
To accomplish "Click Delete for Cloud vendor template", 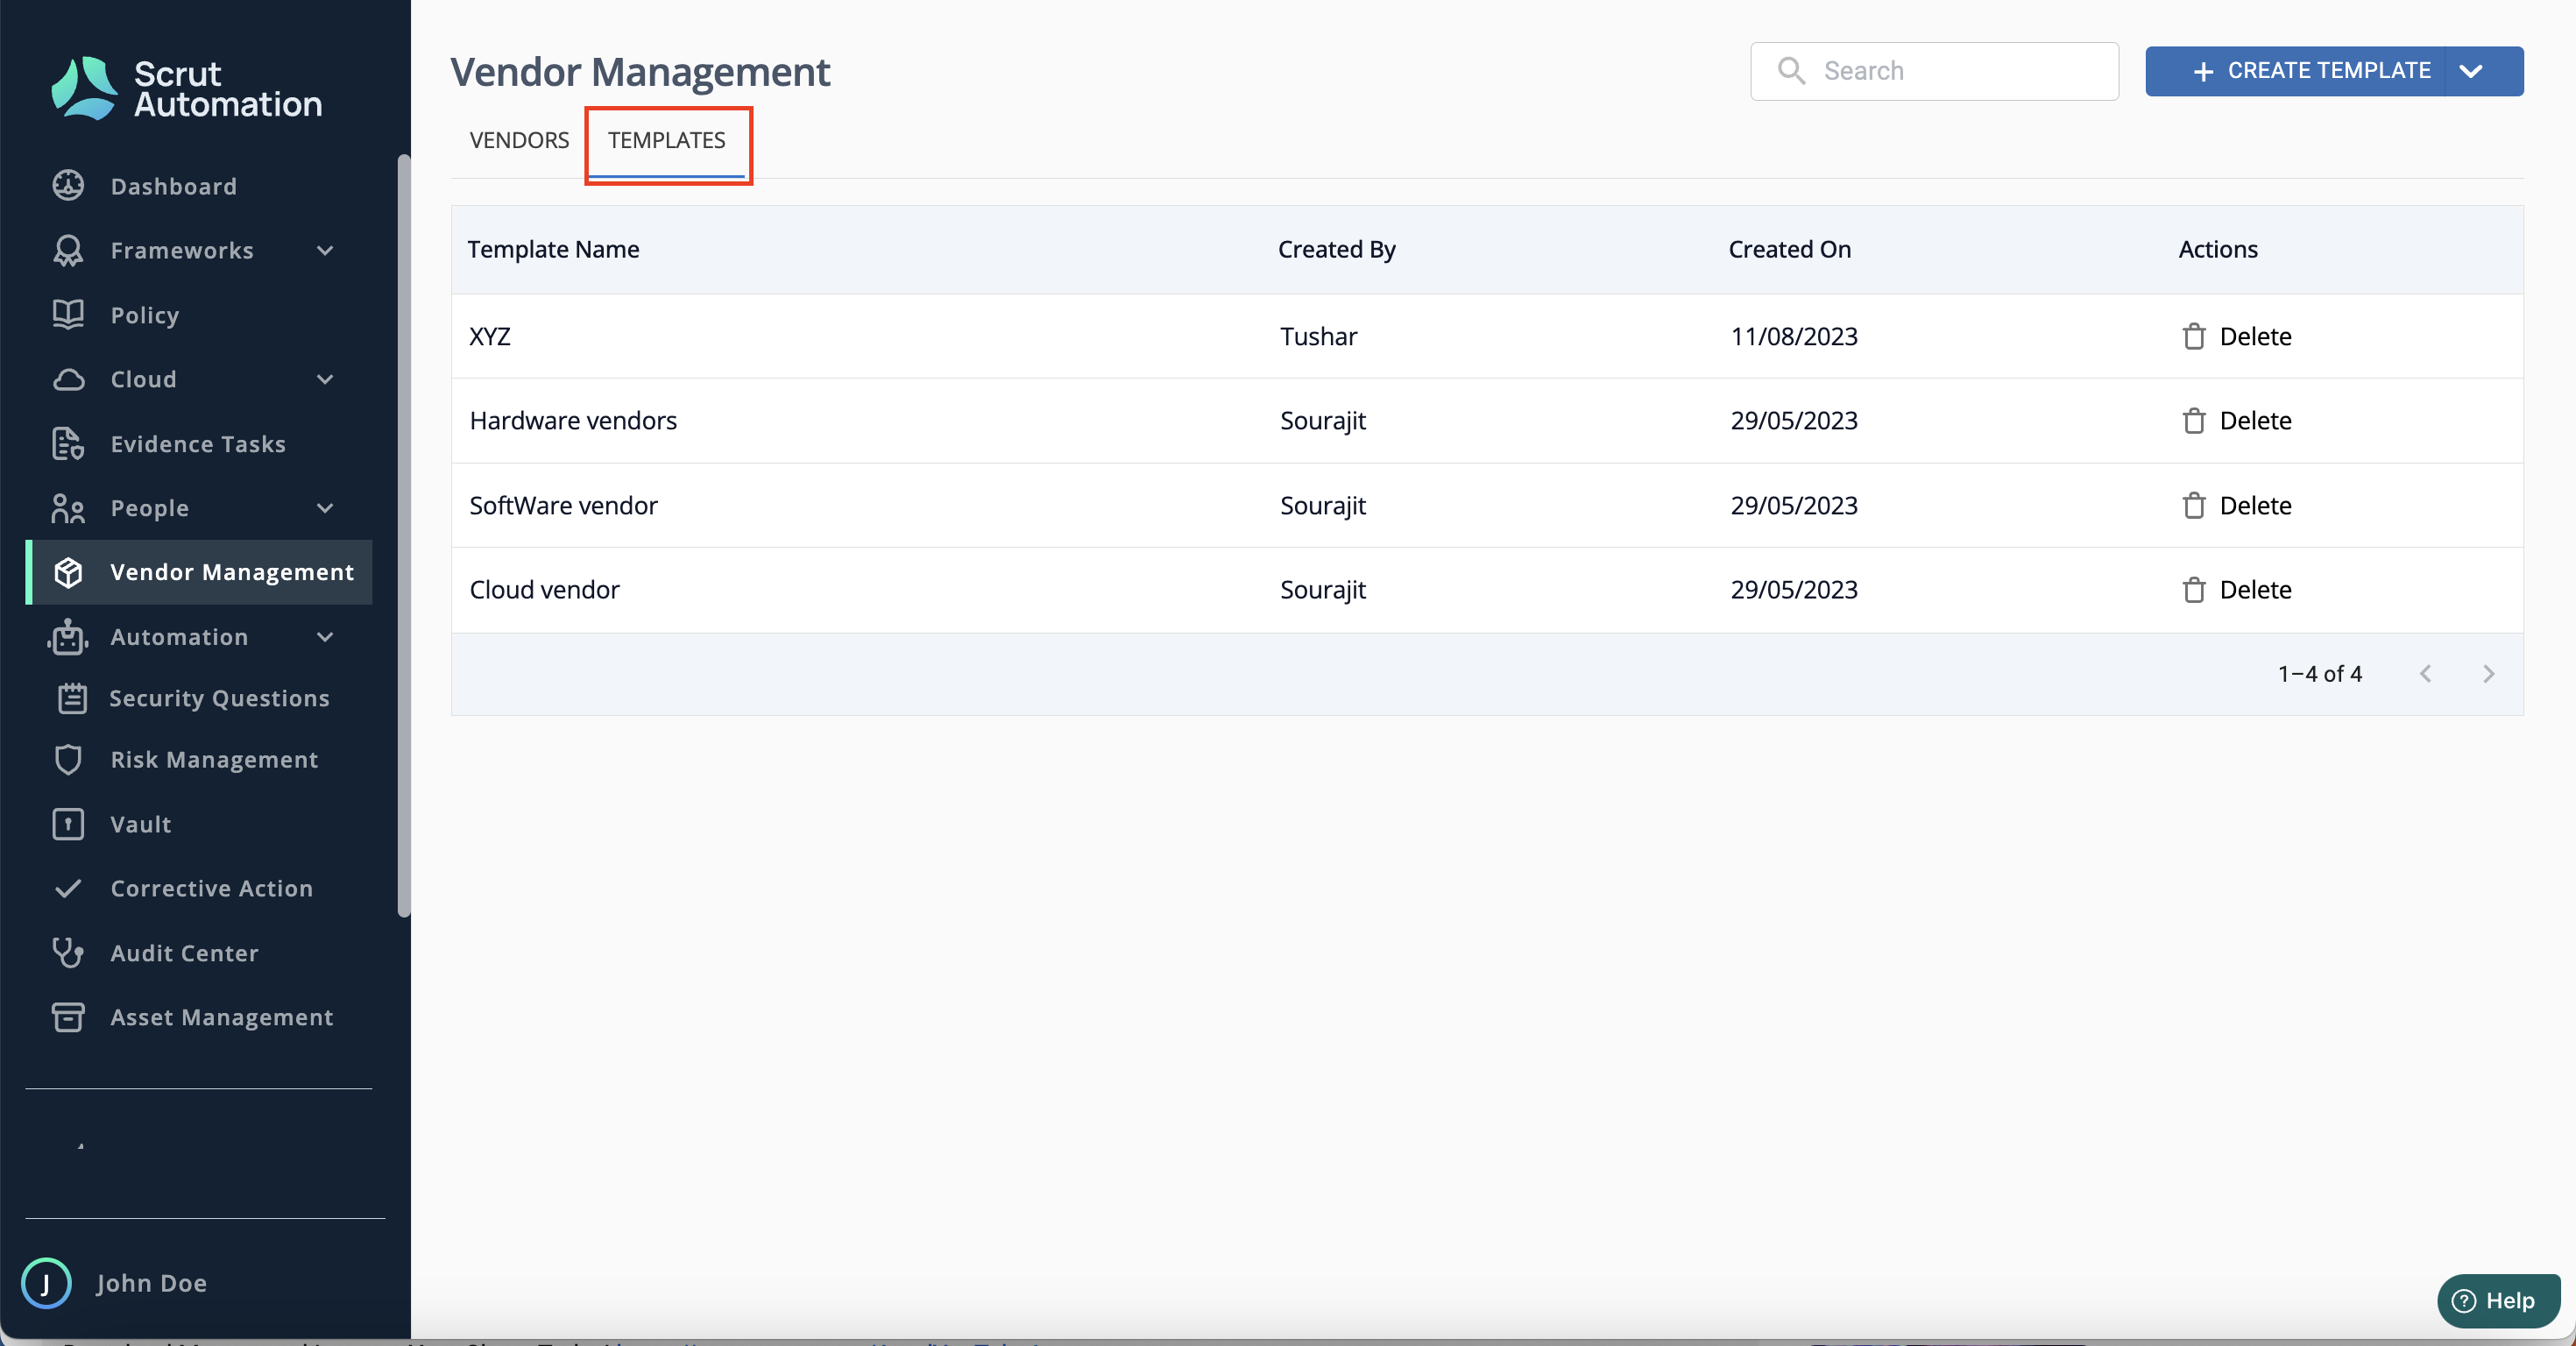I will 2237,590.
